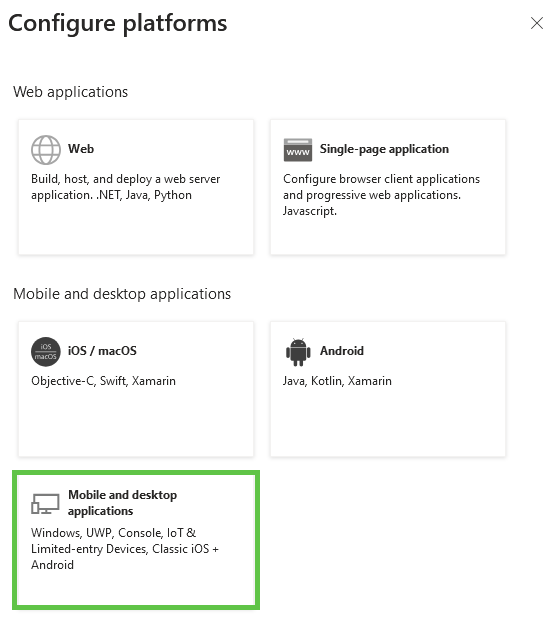This screenshot has width=551, height=623.
Task: Choose Single-page application platform title
Action: (x=384, y=149)
